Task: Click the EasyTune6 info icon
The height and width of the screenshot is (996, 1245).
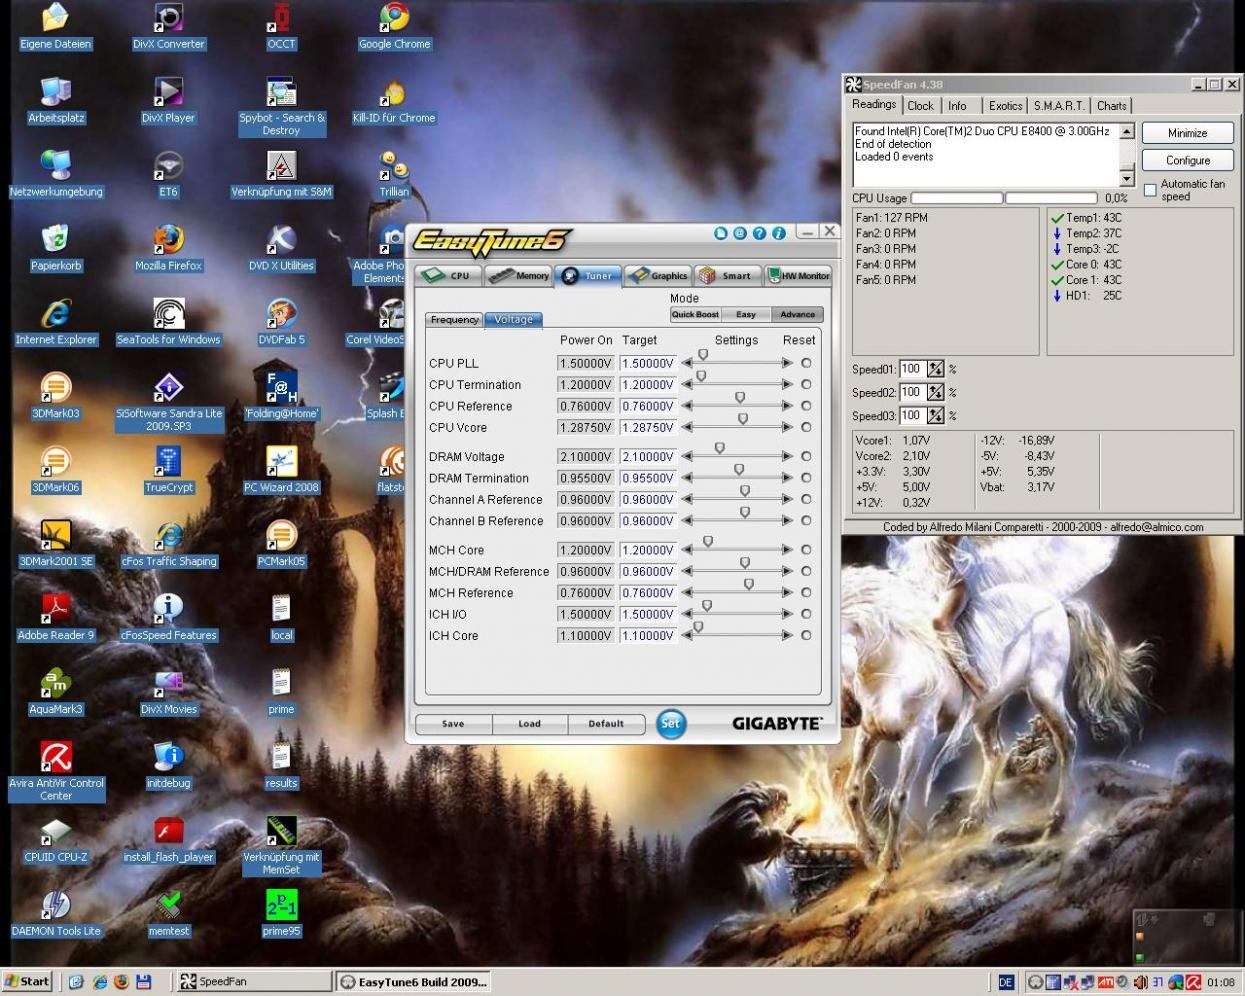Action: point(778,233)
